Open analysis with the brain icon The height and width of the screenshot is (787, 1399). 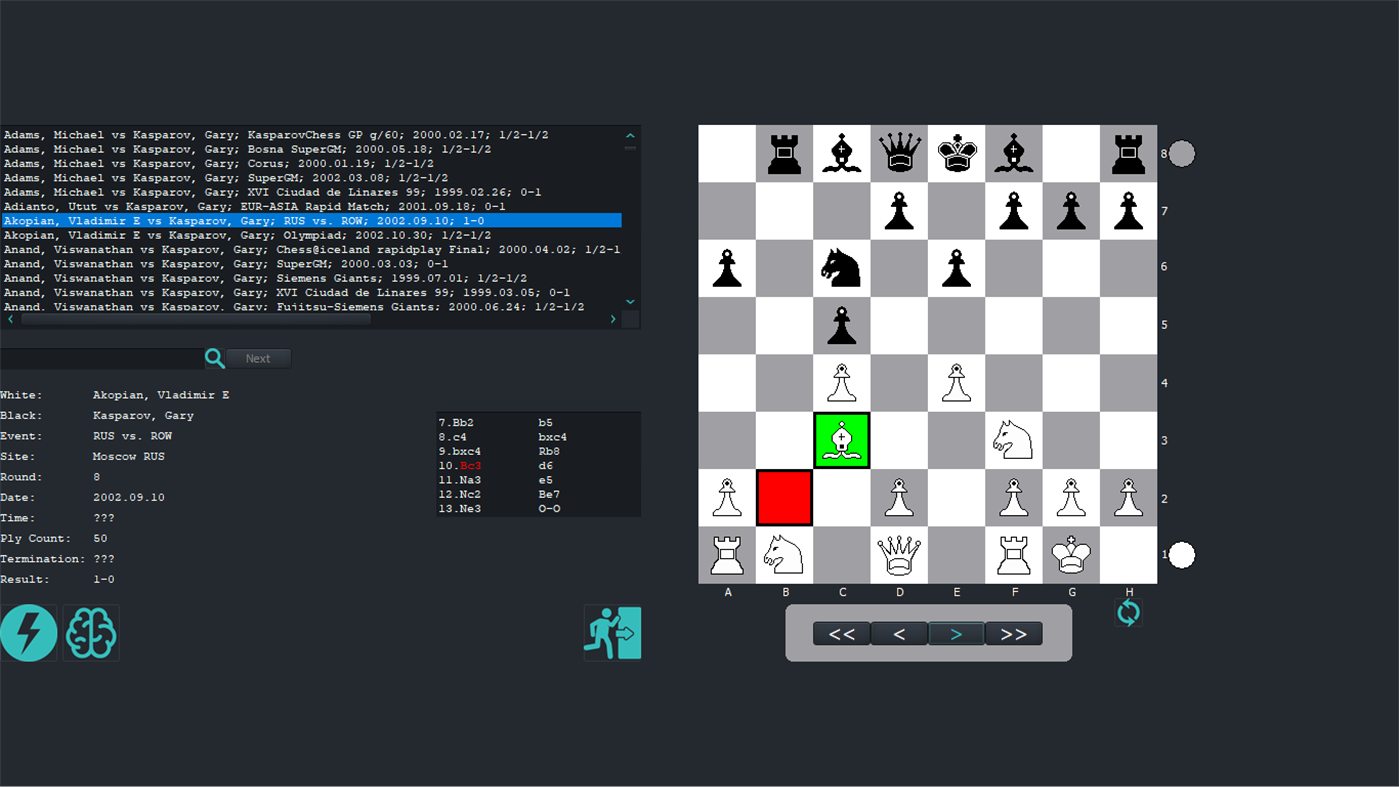pyautogui.click(x=91, y=633)
